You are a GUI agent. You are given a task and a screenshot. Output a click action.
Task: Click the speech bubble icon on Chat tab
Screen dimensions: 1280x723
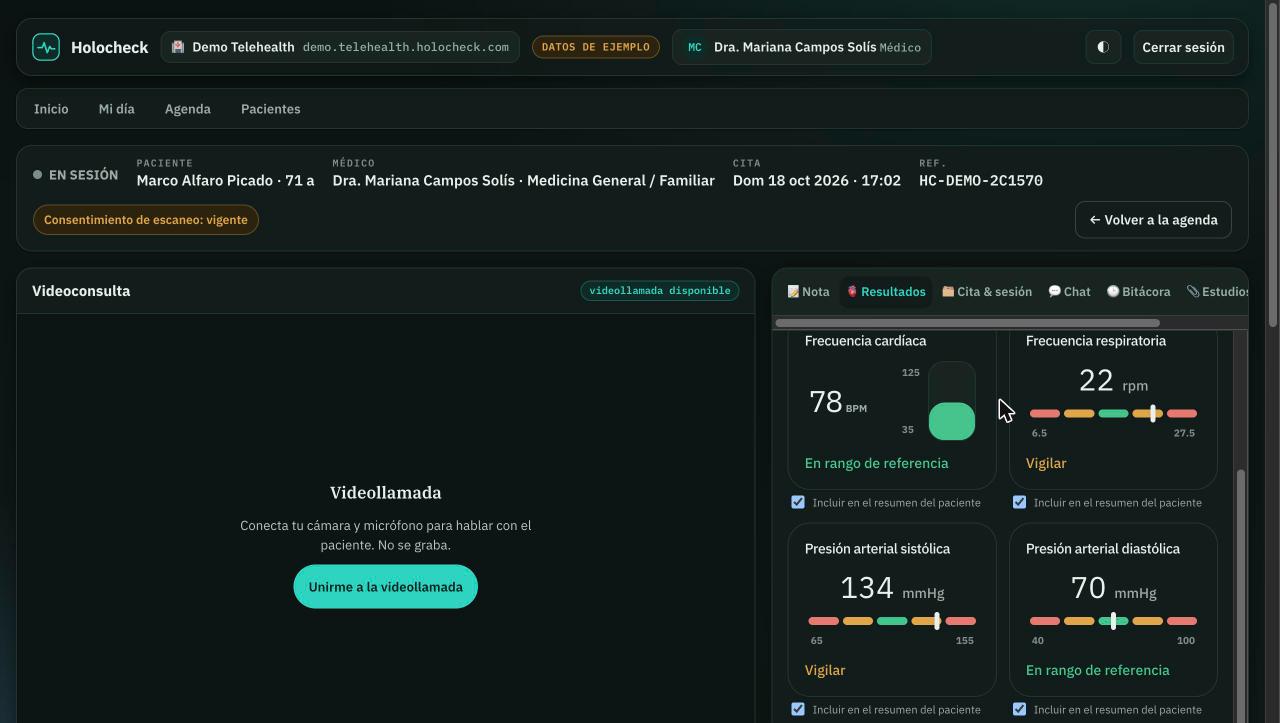(1054, 292)
